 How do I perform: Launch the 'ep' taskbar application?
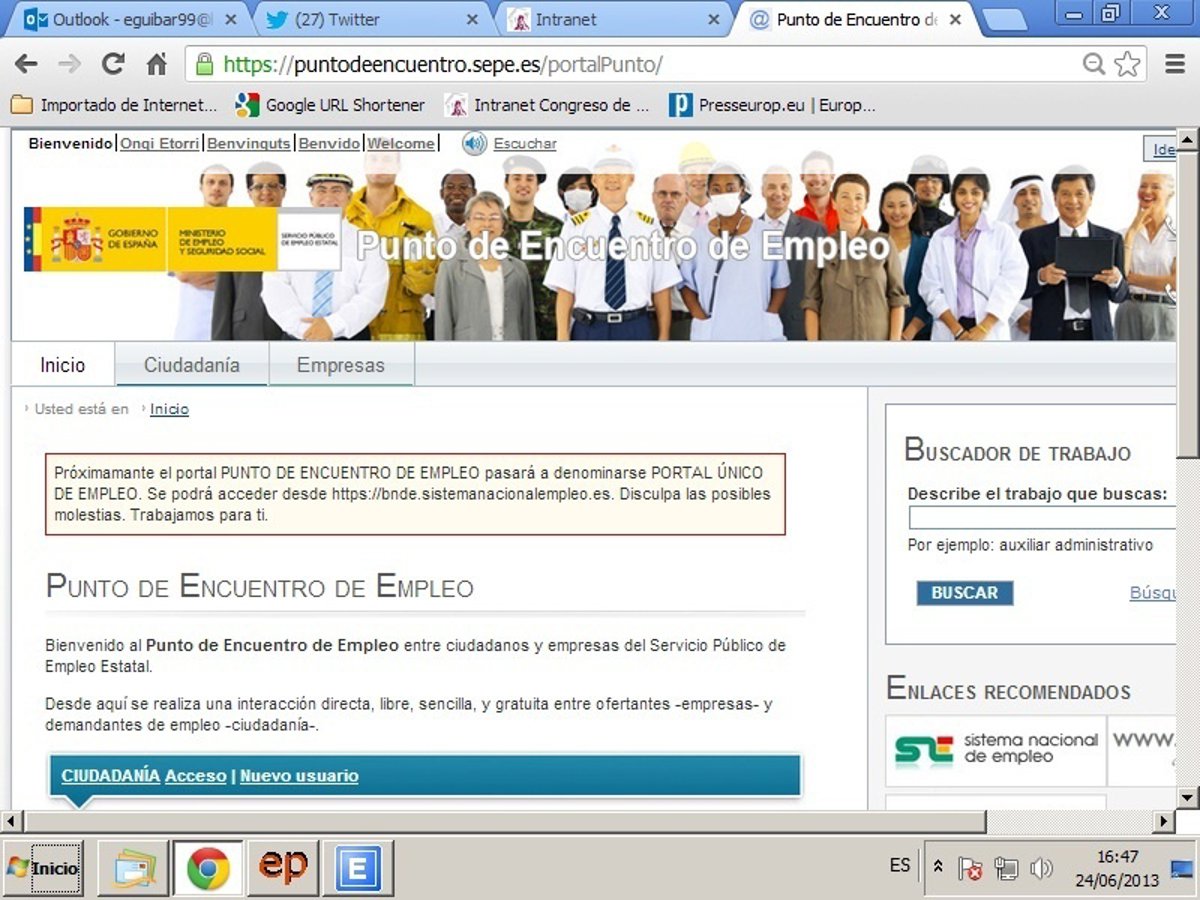[283, 868]
